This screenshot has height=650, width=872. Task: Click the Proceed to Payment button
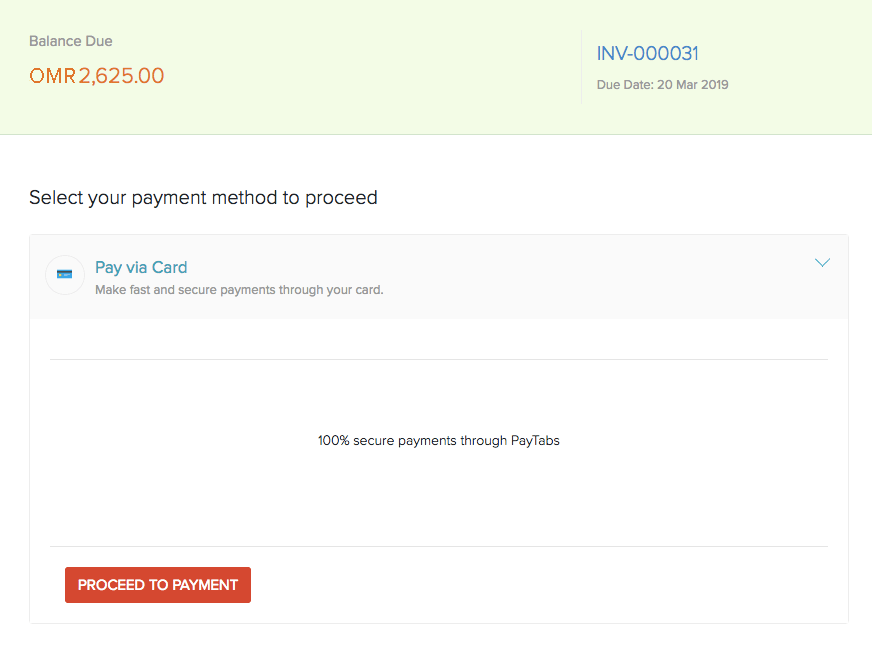[x=158, y=585]
